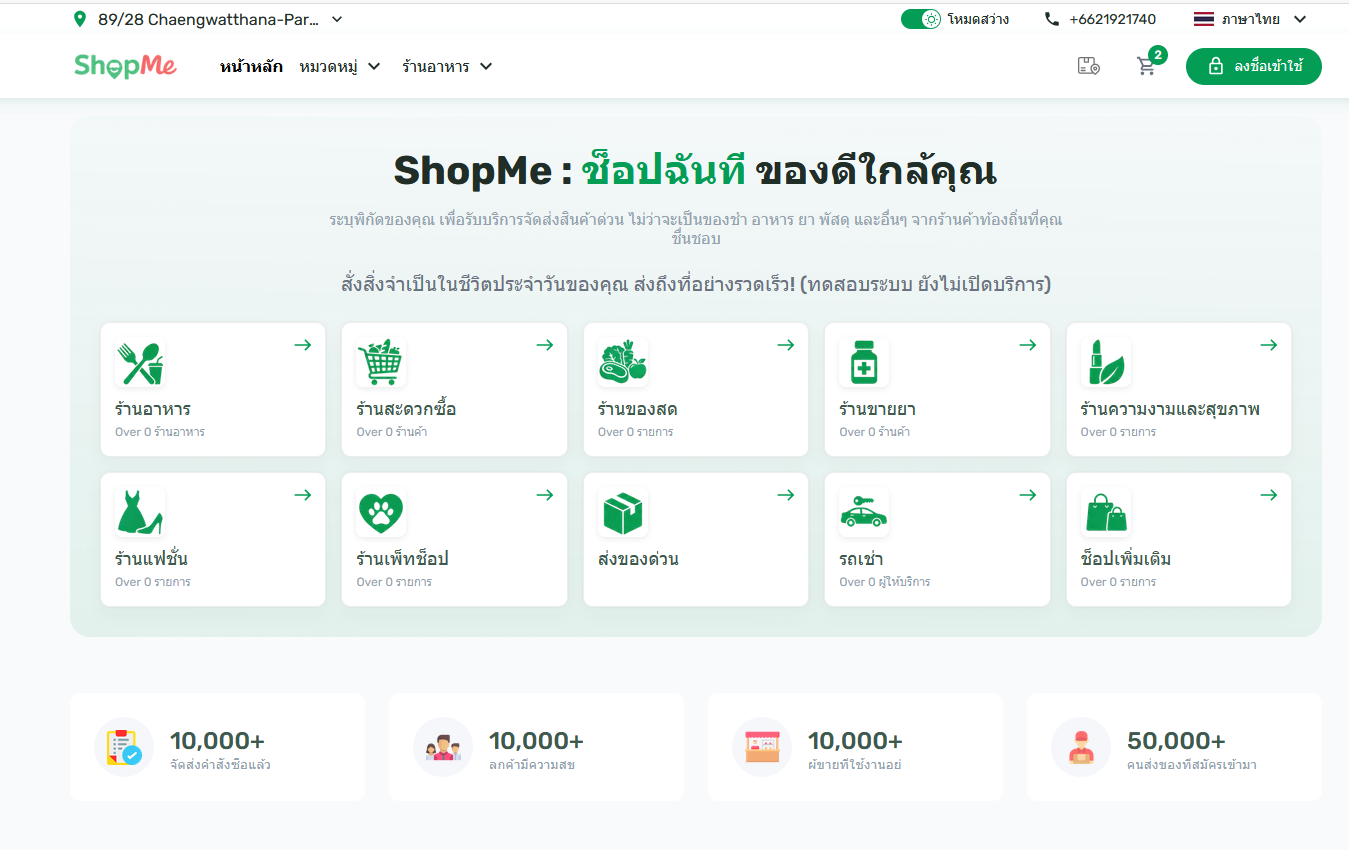Click the 50,000+ statistic text
Screen dimensions: 1349x850
[1176, 741]
